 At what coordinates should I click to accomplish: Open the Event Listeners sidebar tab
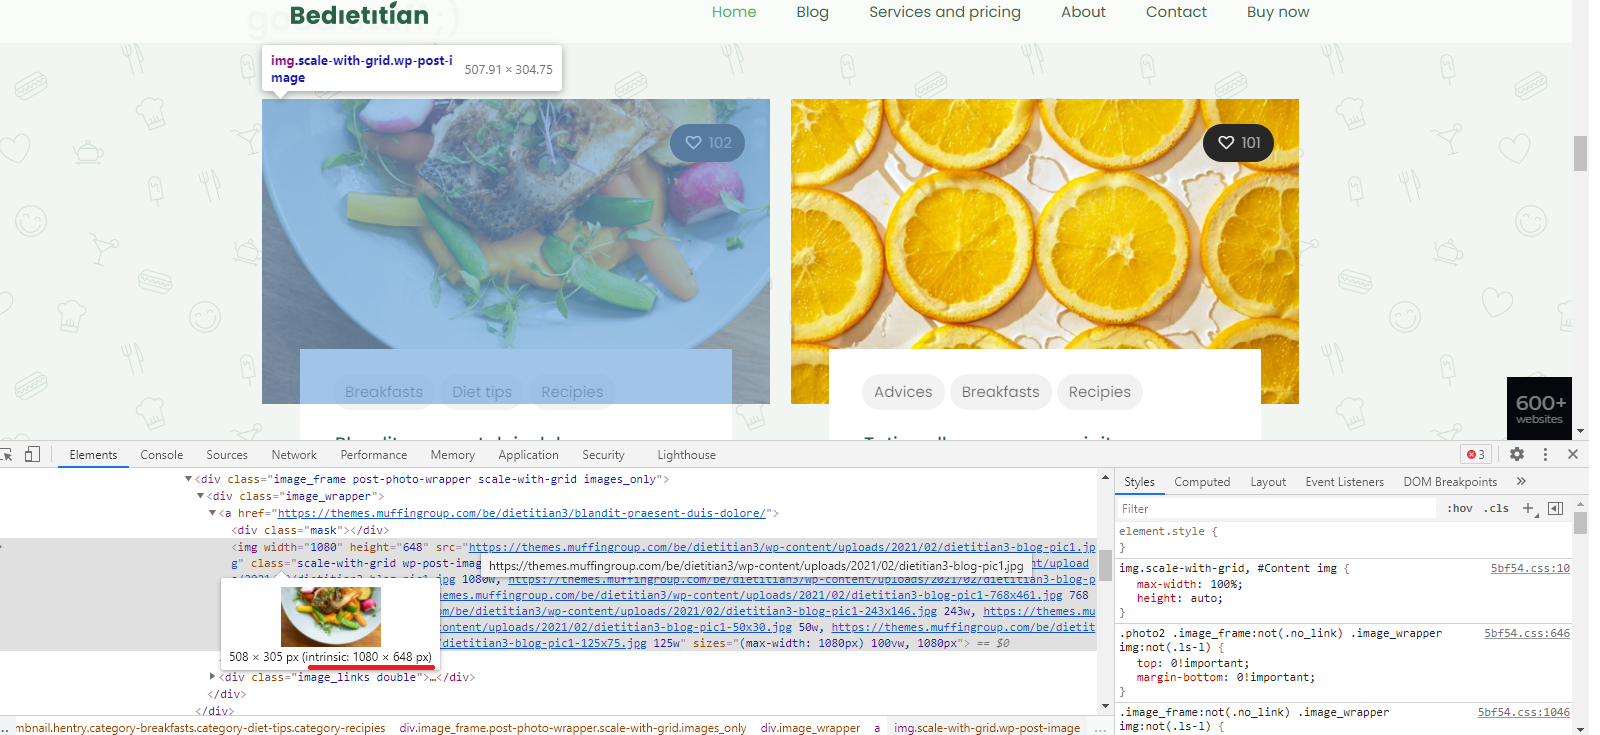pos(1345,482)
